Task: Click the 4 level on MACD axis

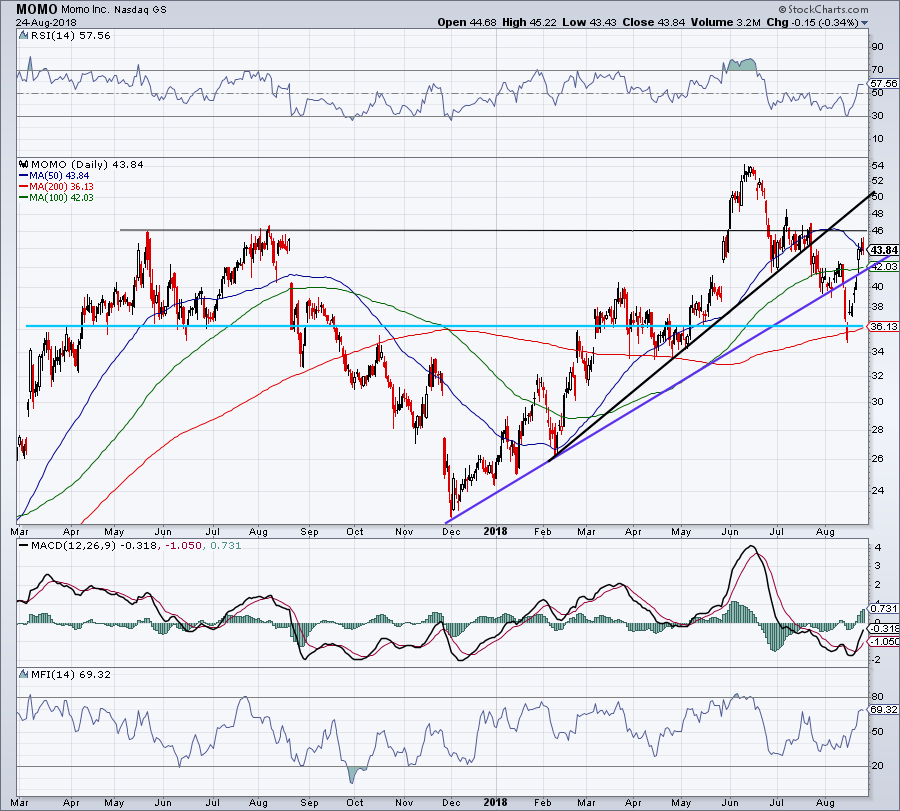Action: click(x=878, y=548)
